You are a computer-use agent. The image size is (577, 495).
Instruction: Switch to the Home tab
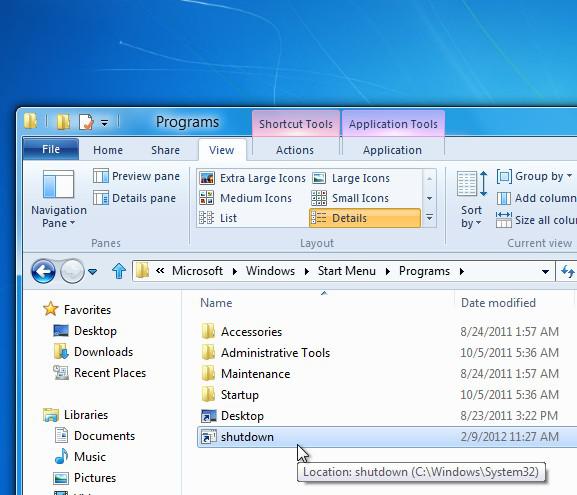[x=108, y=150]
